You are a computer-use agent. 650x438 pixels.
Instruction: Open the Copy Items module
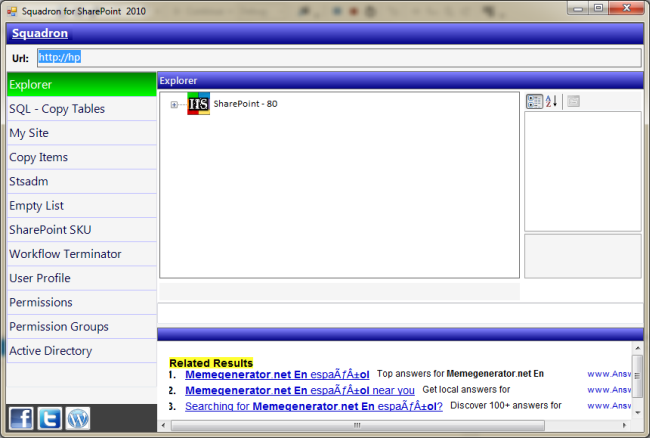(82, 157)
